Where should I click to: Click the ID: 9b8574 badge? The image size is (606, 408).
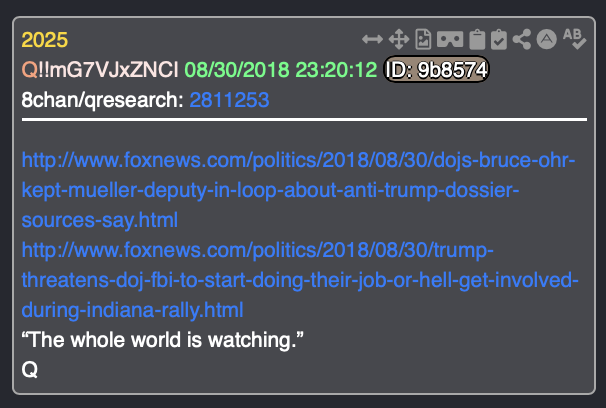[436, 70]
